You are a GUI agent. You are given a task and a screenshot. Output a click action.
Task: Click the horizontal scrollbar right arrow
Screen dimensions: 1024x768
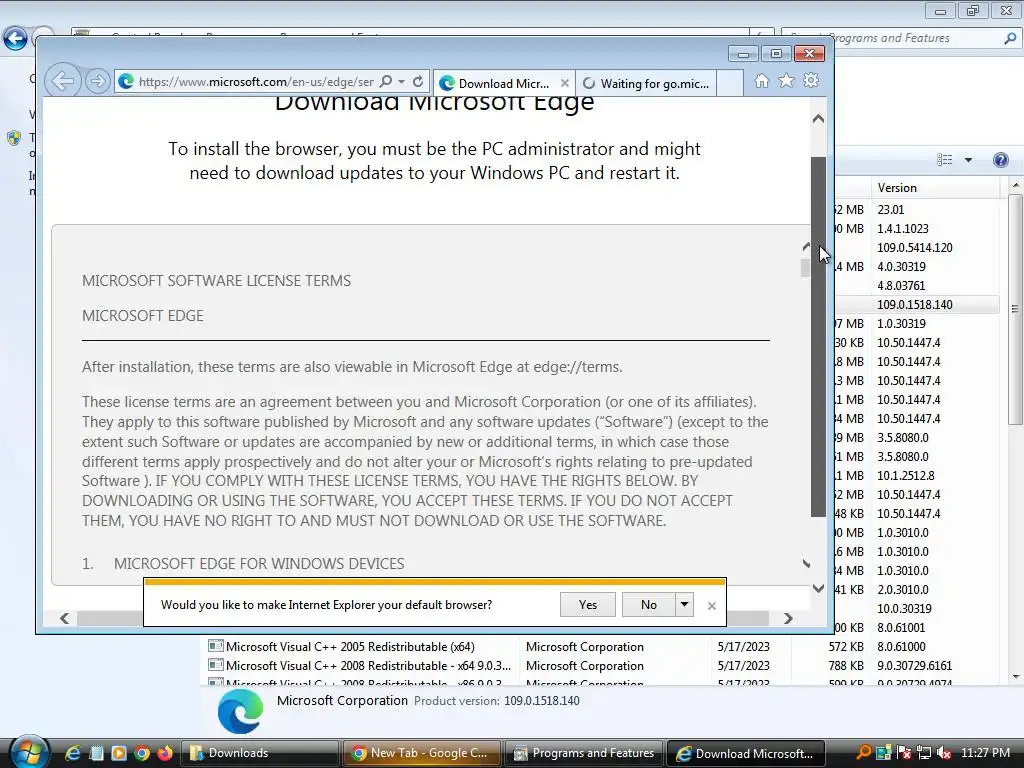[788, 618]
